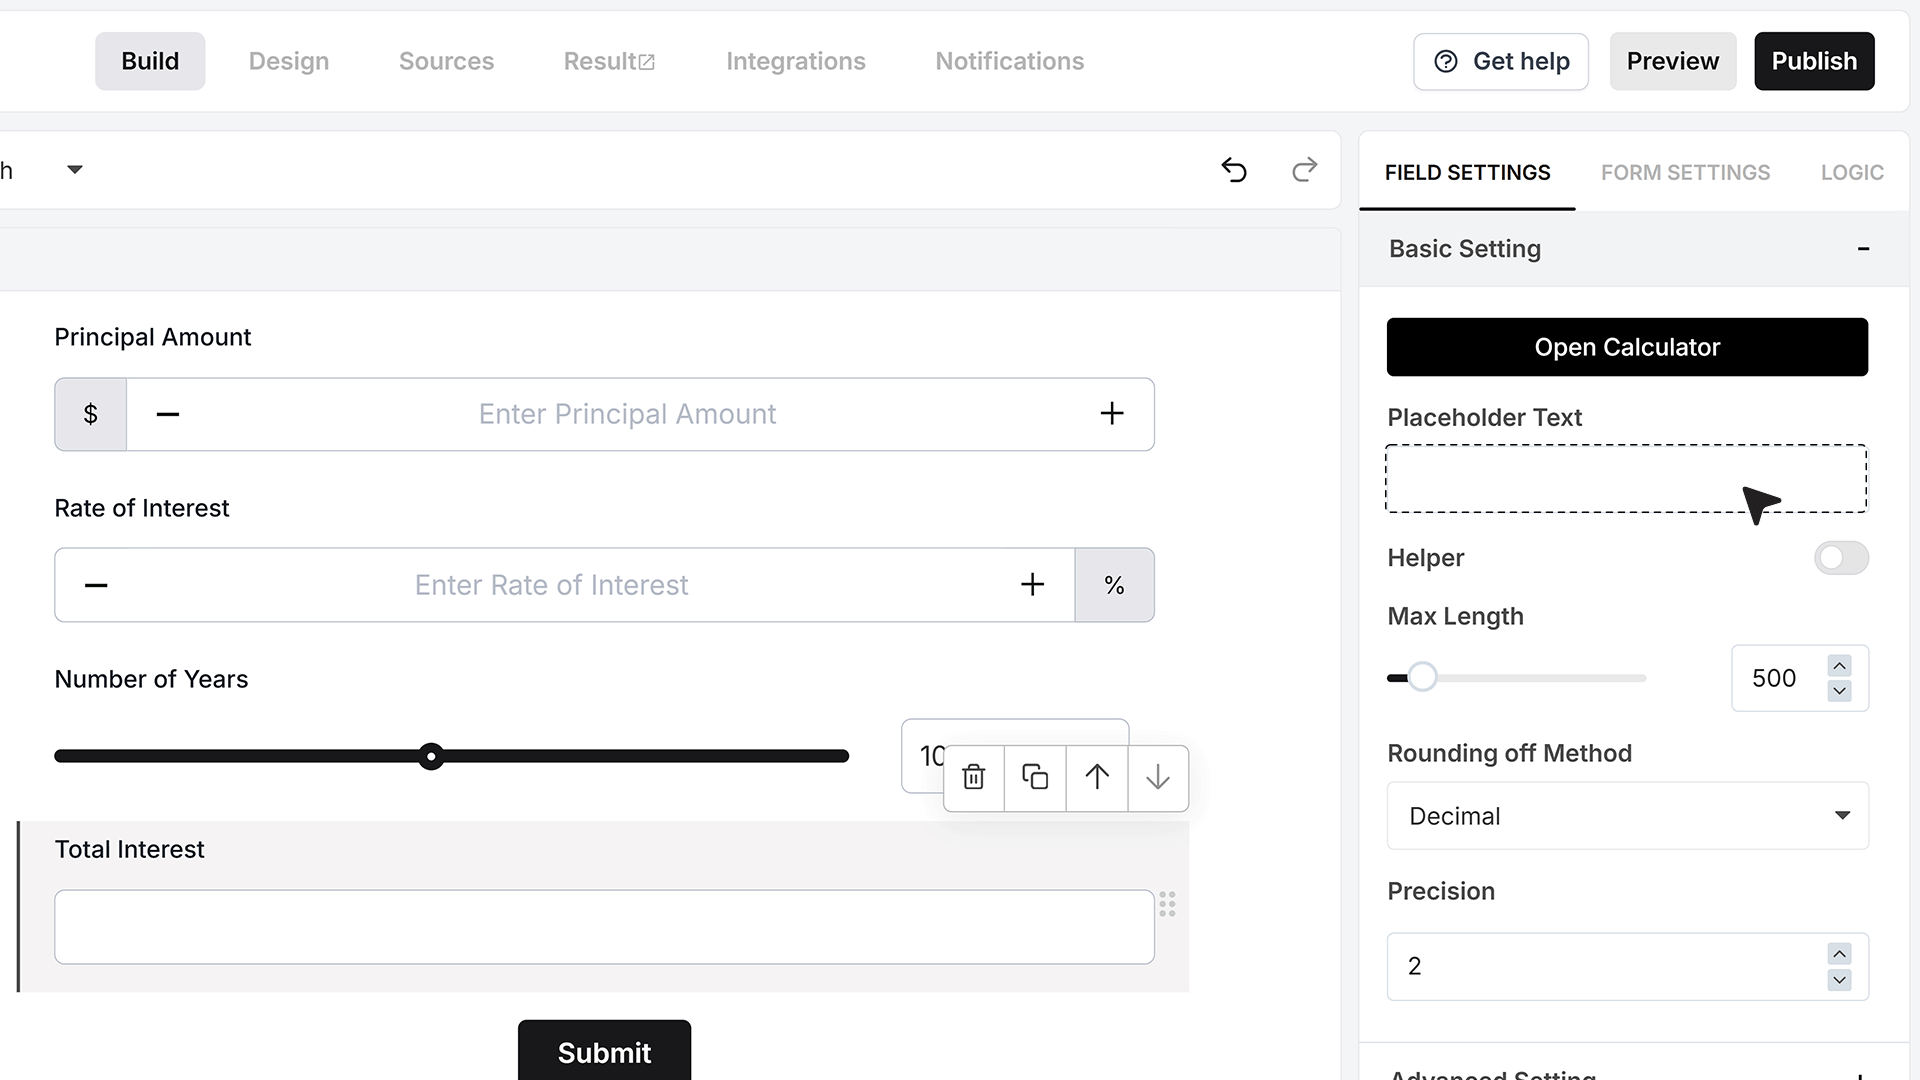The image size is (1920, 1080).
Task: Switch to the Design tab
Action: [289, 61]
